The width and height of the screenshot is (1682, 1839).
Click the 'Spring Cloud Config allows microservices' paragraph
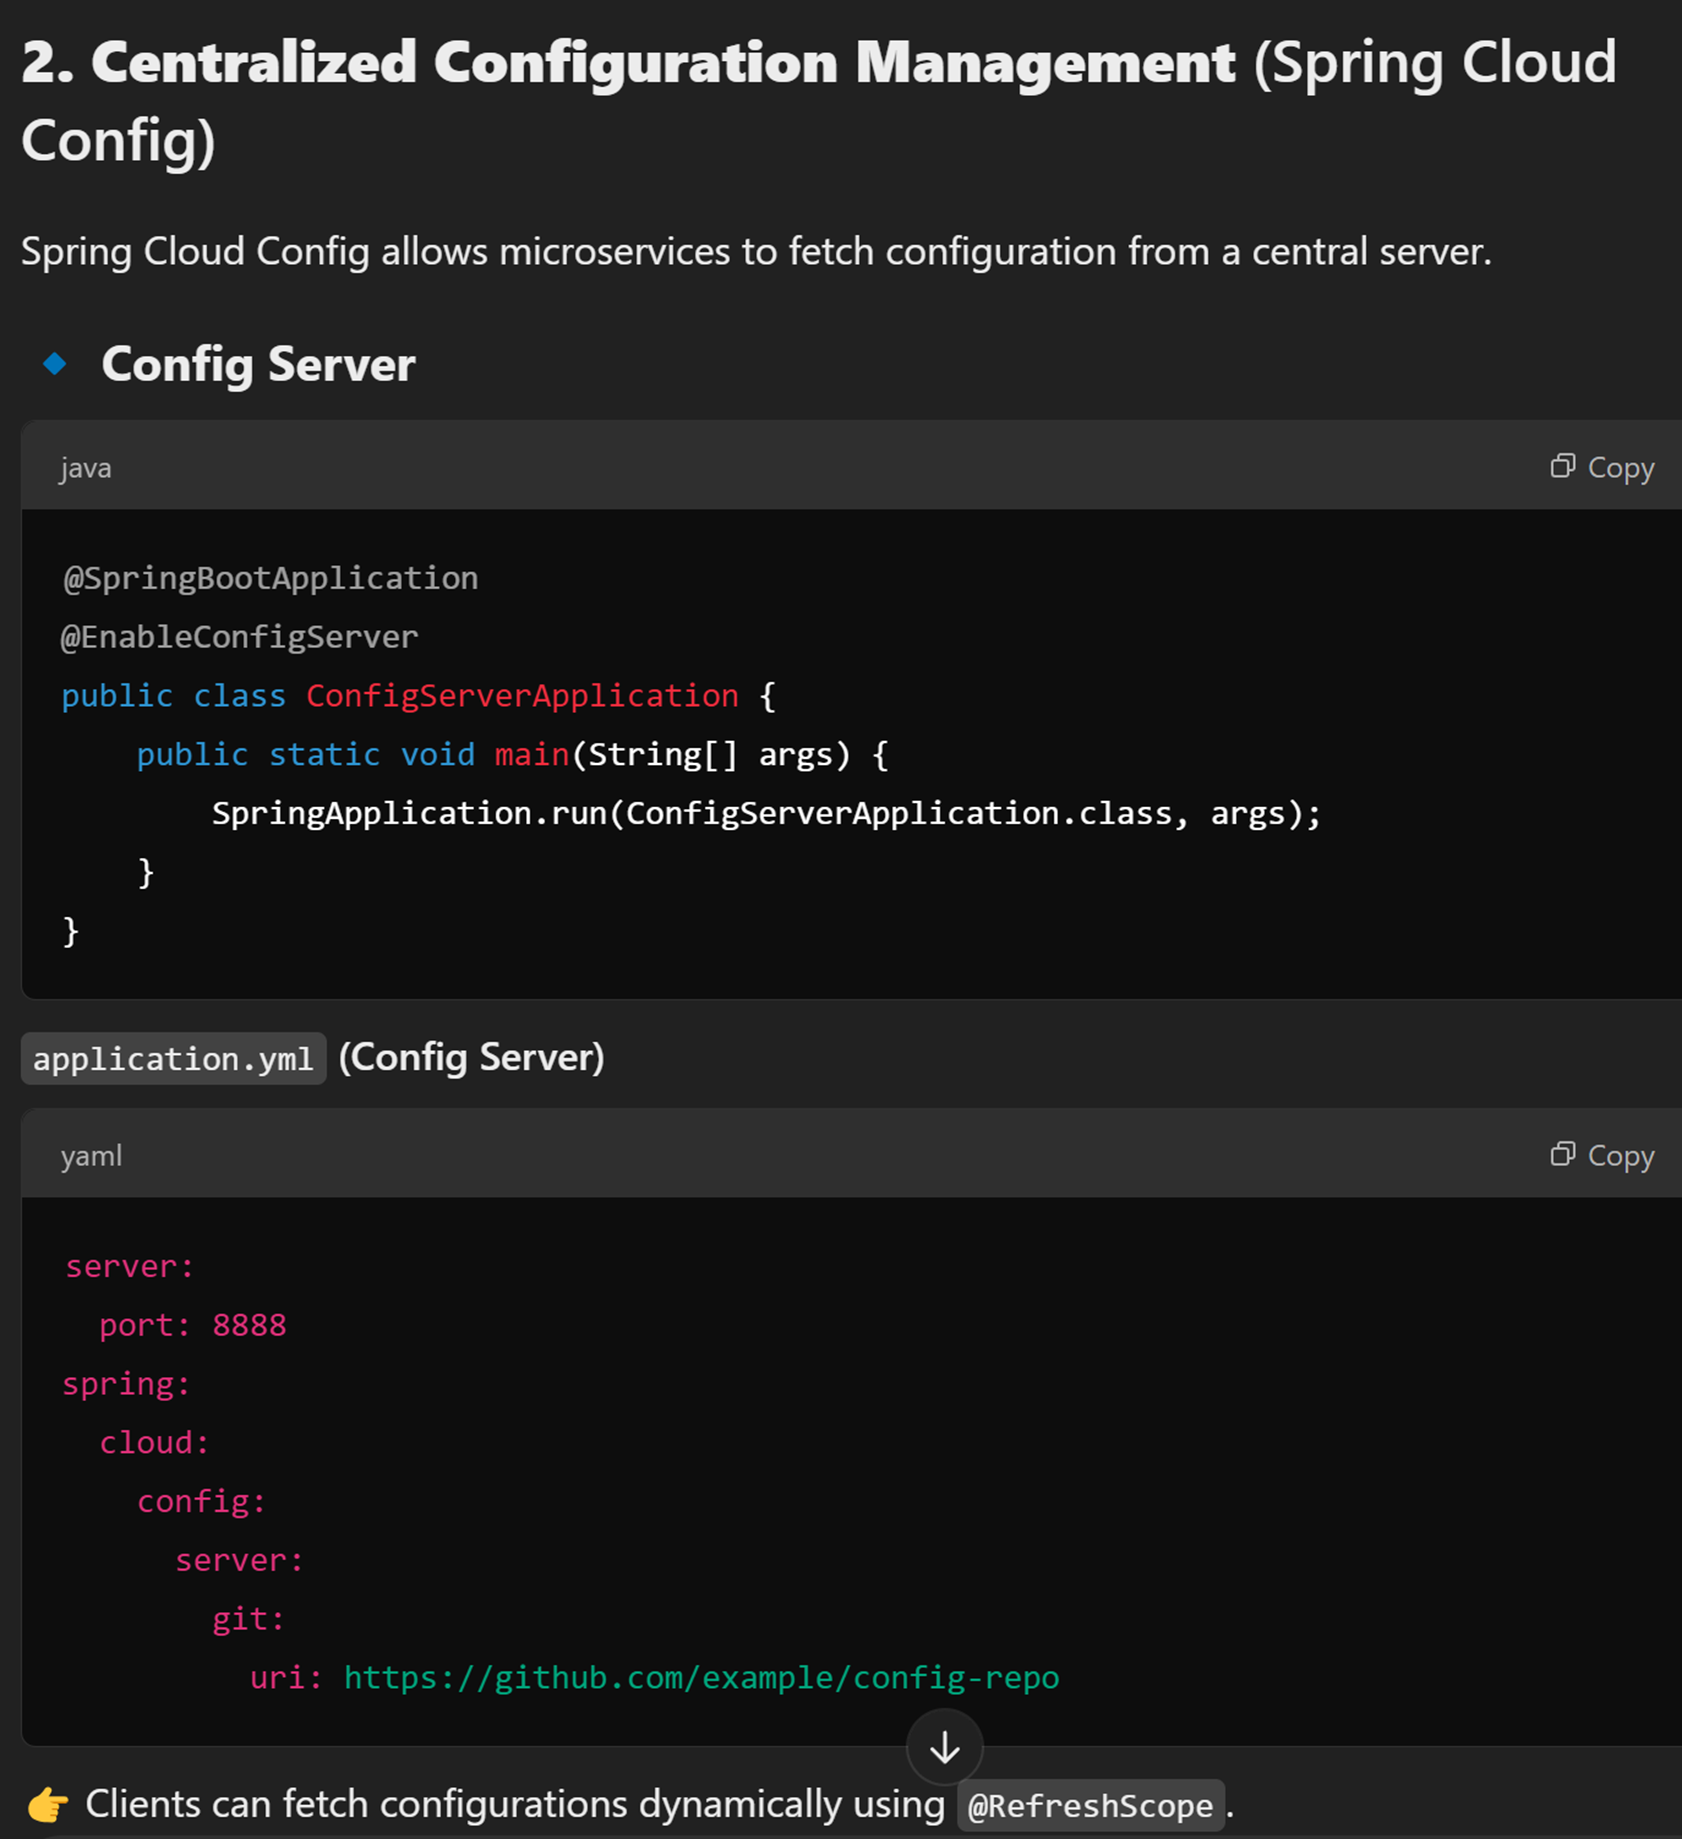click(x=755, y=251)
